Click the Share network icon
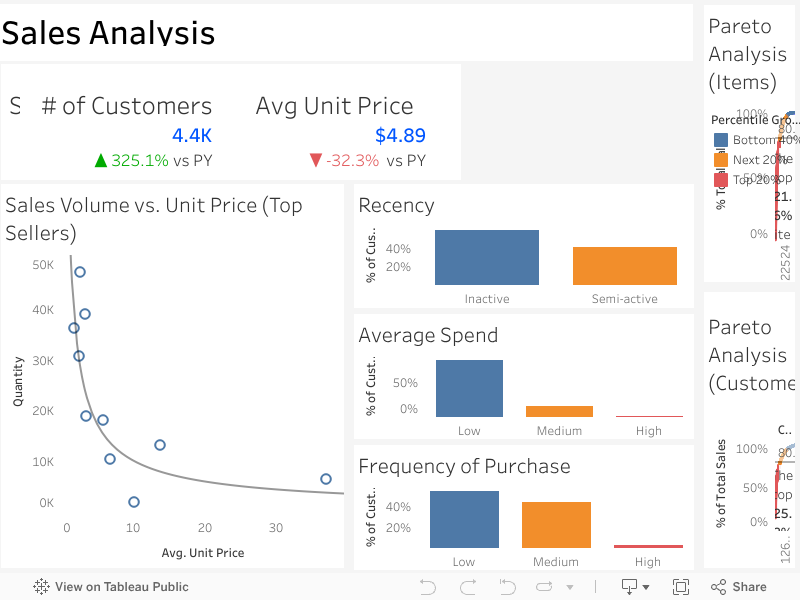 [717, 587]
